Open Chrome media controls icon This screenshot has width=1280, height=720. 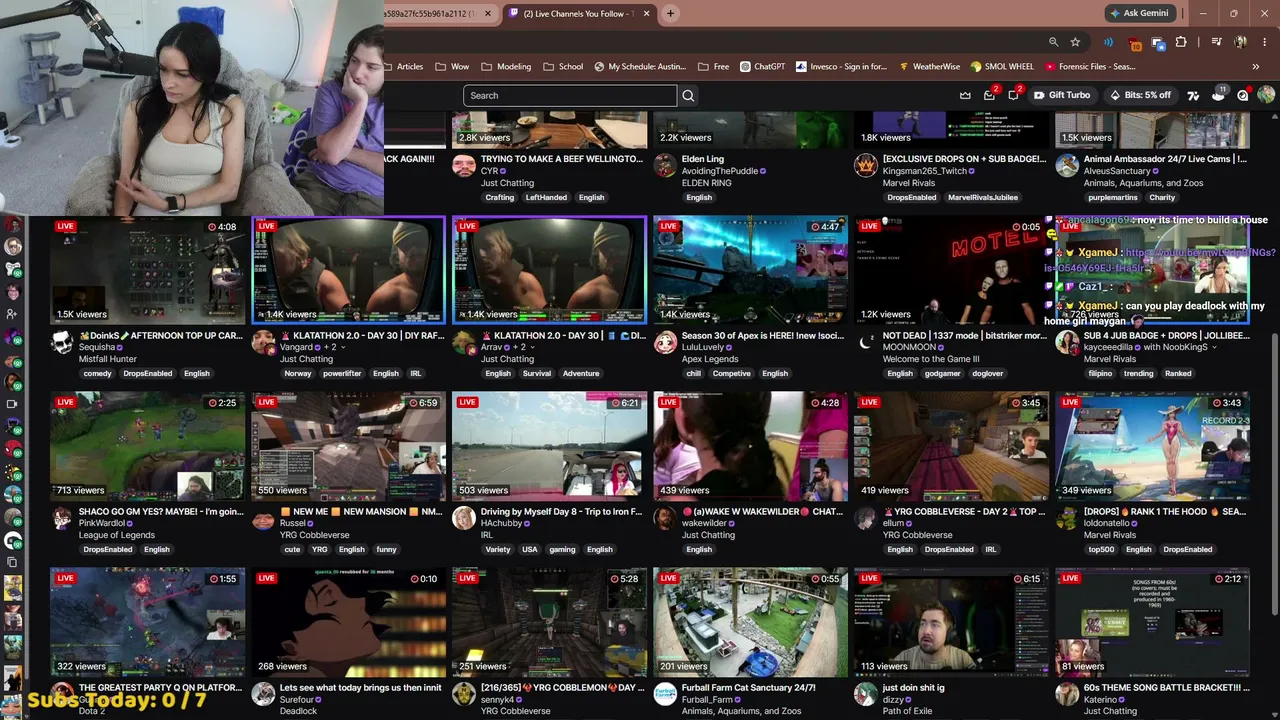(x=1215, y=42)
